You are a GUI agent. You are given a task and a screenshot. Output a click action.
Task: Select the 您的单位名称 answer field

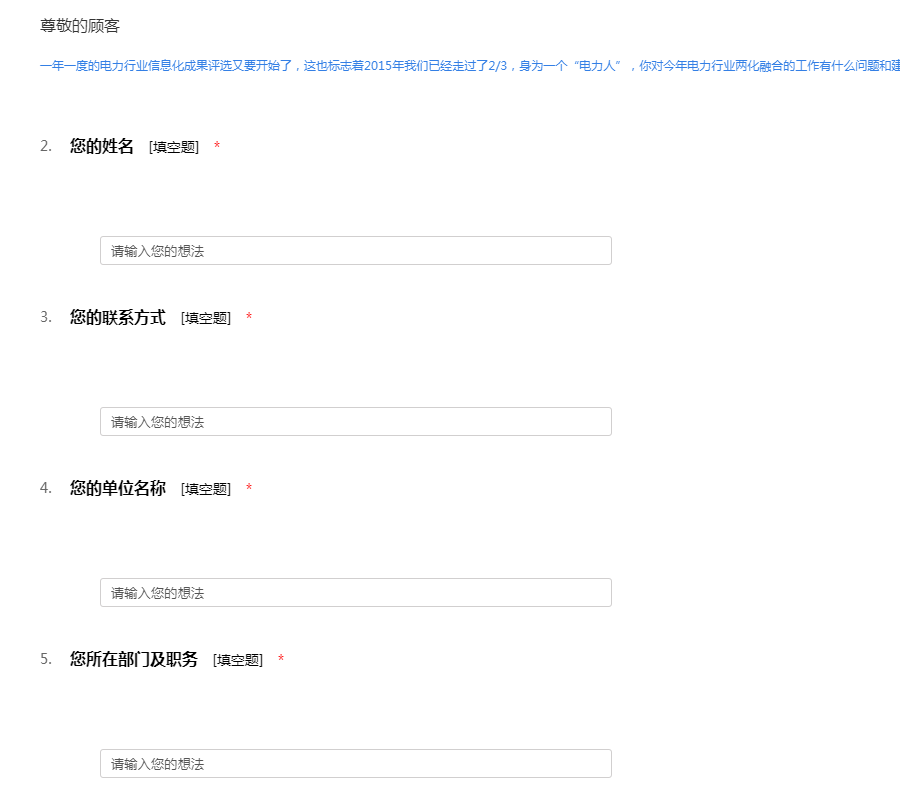355,593
